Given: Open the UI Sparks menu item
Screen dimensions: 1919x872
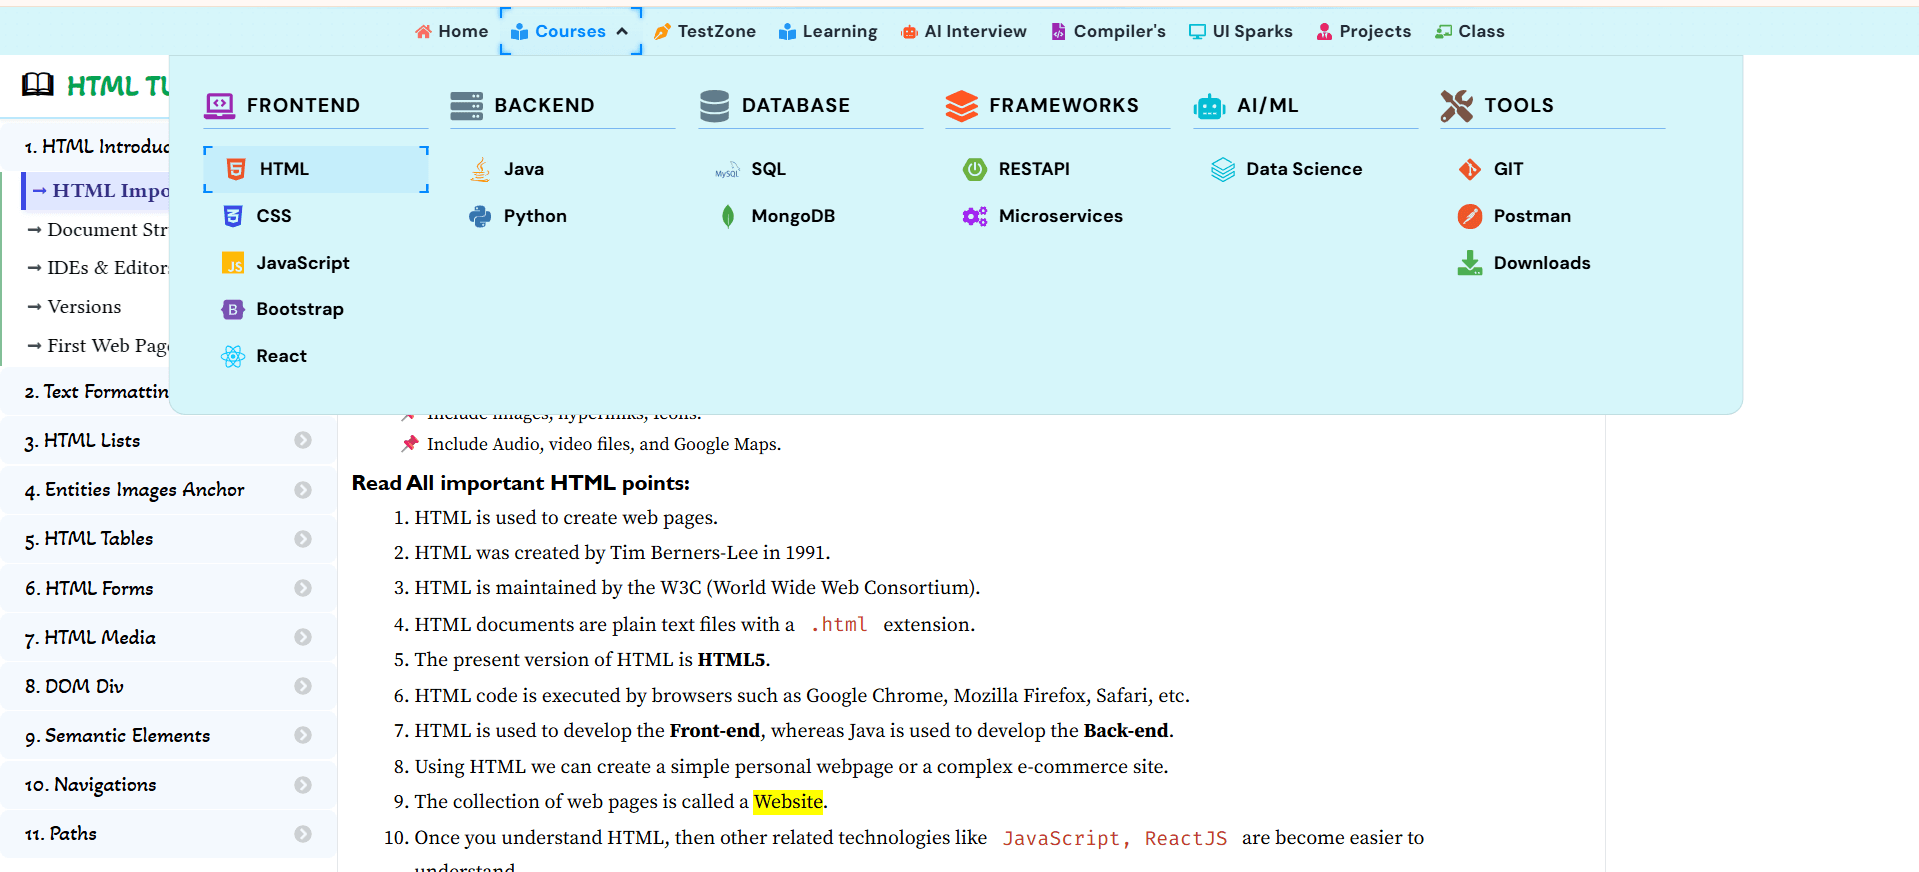Looking at the screenshot, I should [1240, 31].
